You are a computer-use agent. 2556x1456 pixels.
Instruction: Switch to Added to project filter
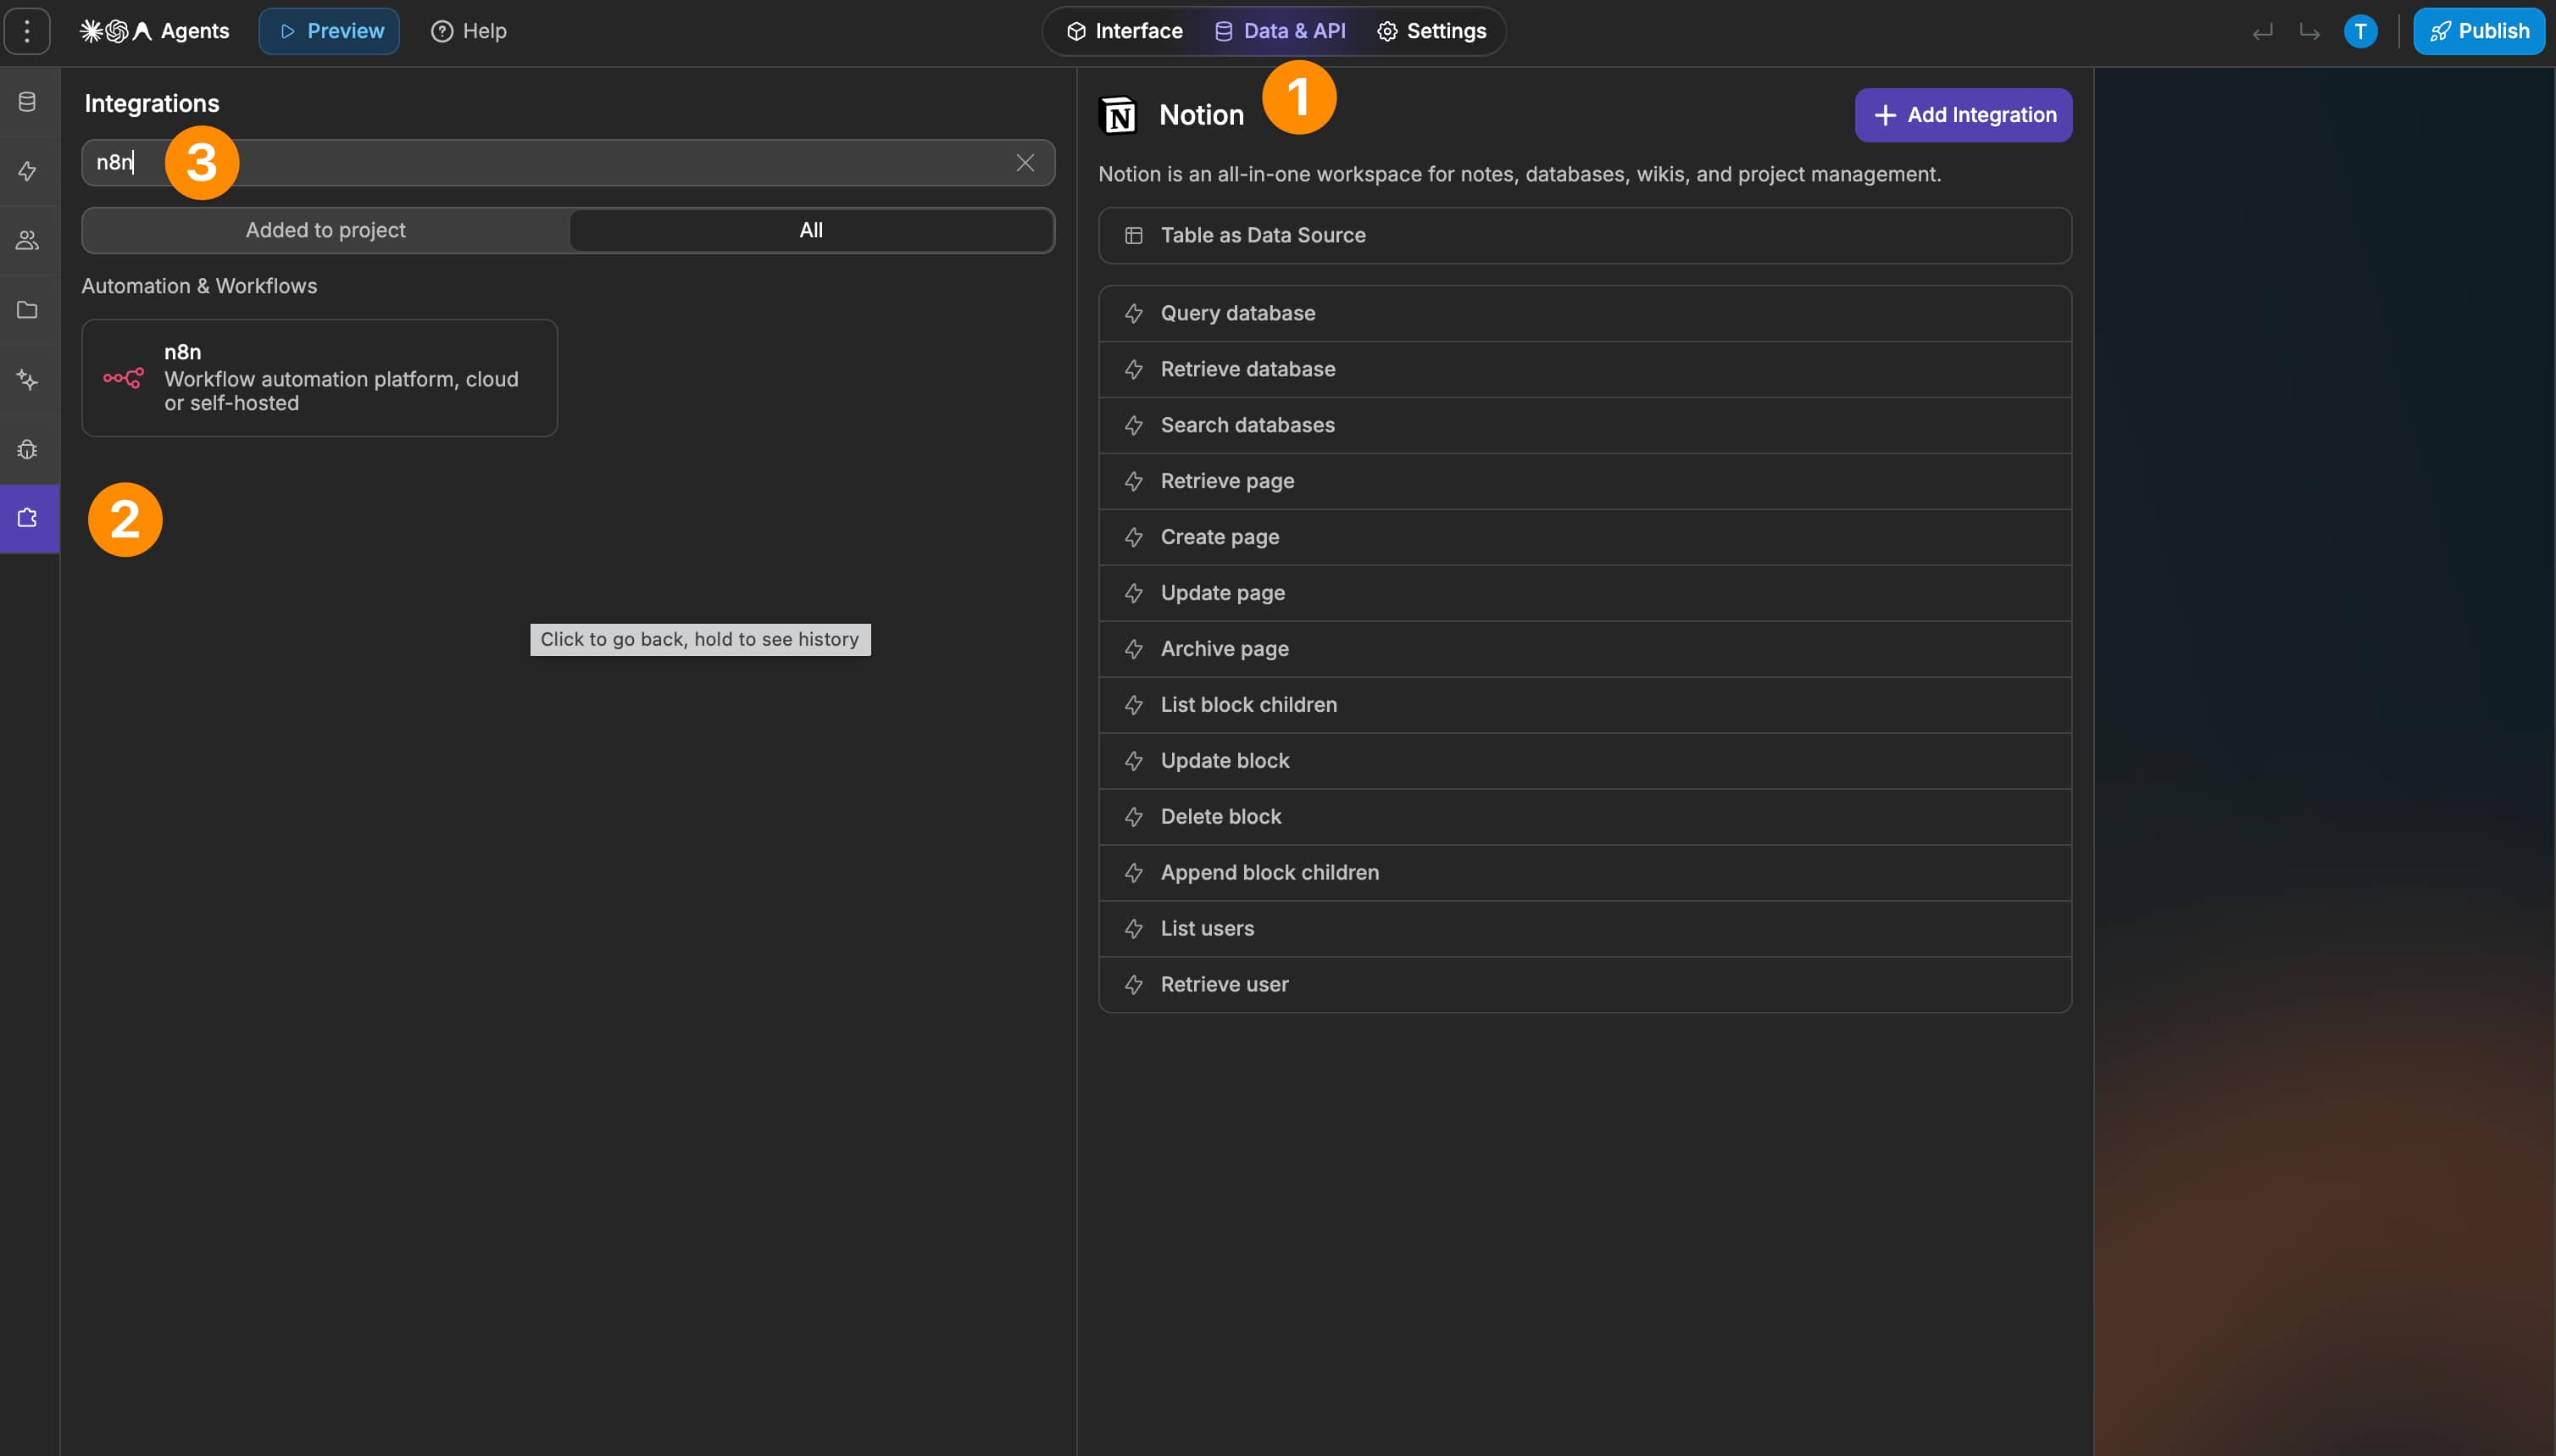click(x=326, y=230)
